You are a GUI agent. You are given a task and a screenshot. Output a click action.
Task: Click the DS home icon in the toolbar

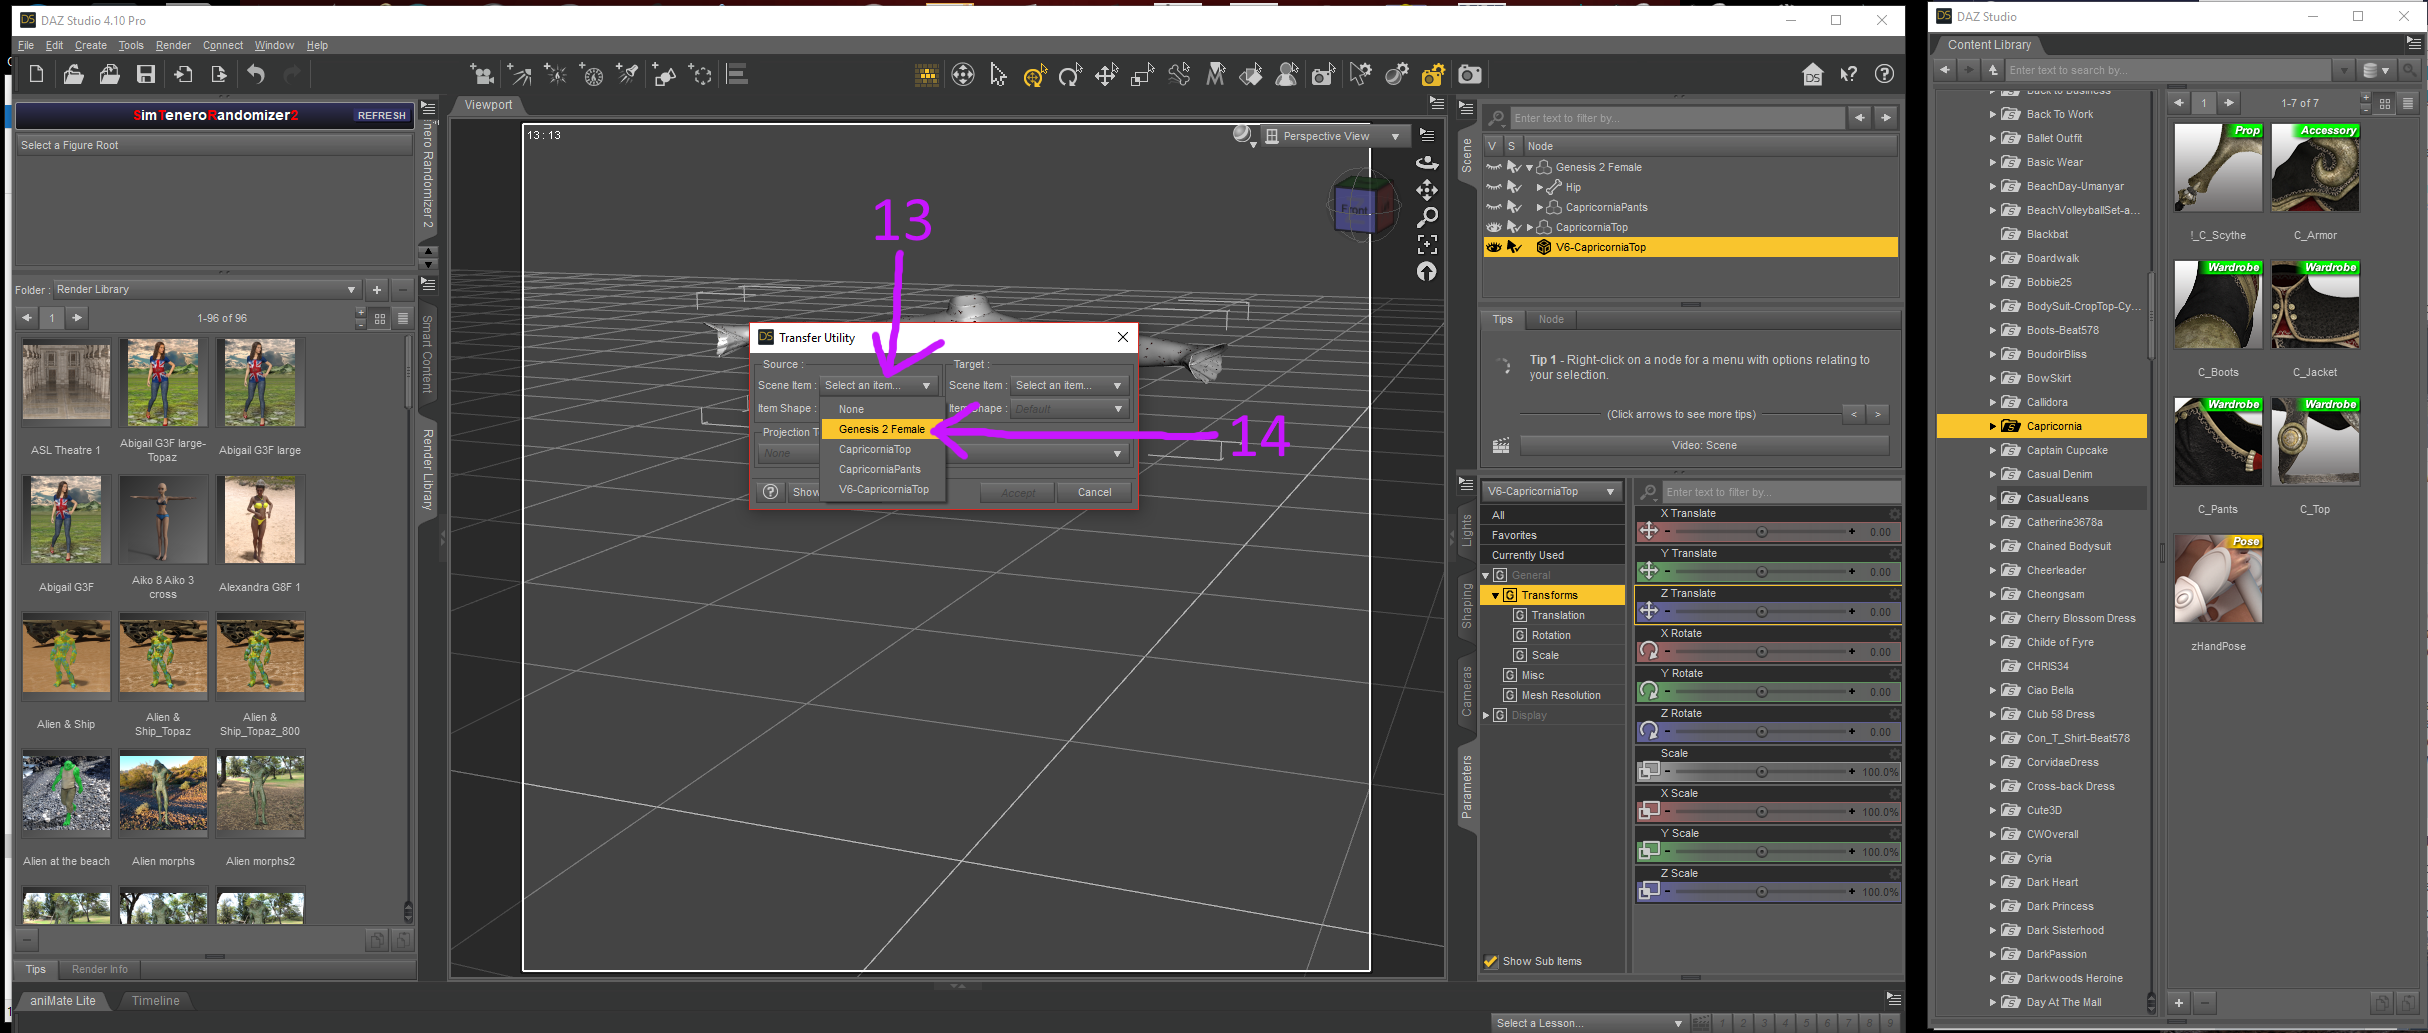[1812, 75]
